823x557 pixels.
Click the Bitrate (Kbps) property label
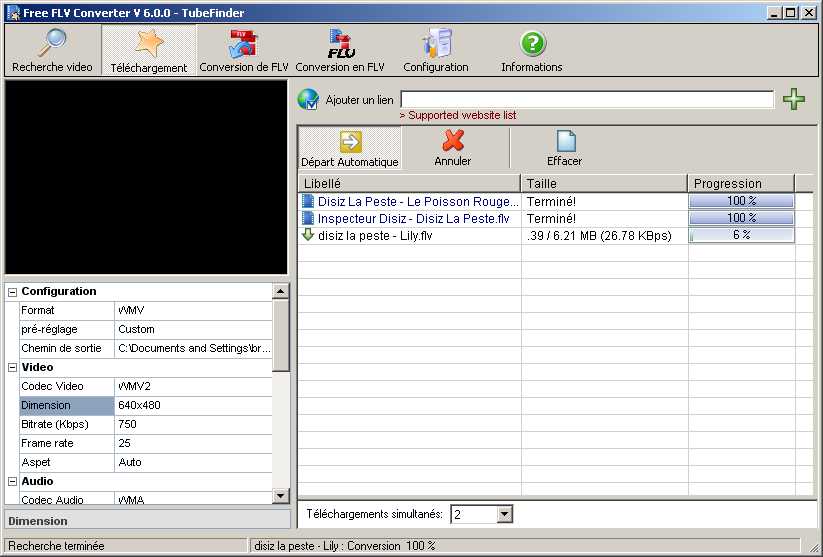click(x=67, y=424)
